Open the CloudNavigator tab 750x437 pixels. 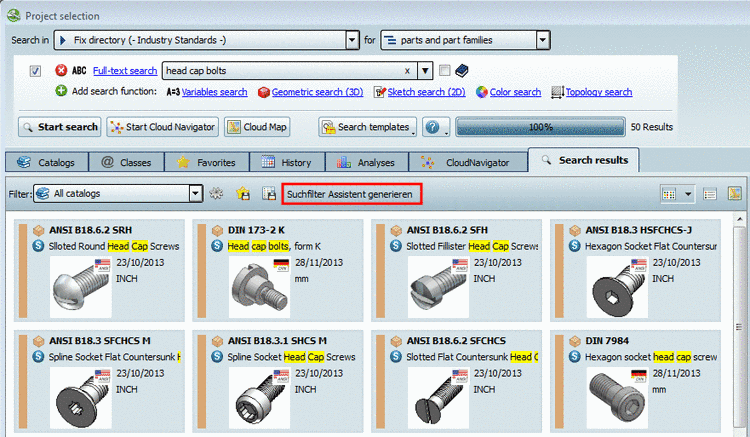[x=468, y=163]
